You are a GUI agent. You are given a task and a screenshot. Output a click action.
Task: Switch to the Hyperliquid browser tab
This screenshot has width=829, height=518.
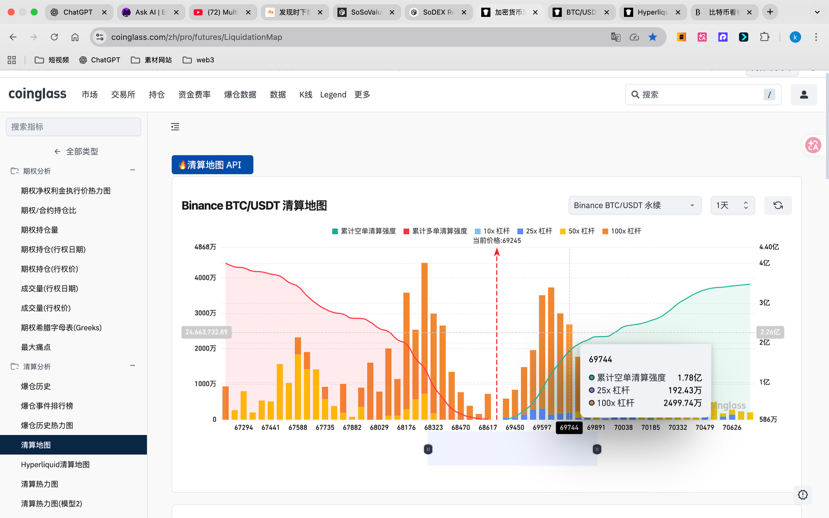point(654,12)
